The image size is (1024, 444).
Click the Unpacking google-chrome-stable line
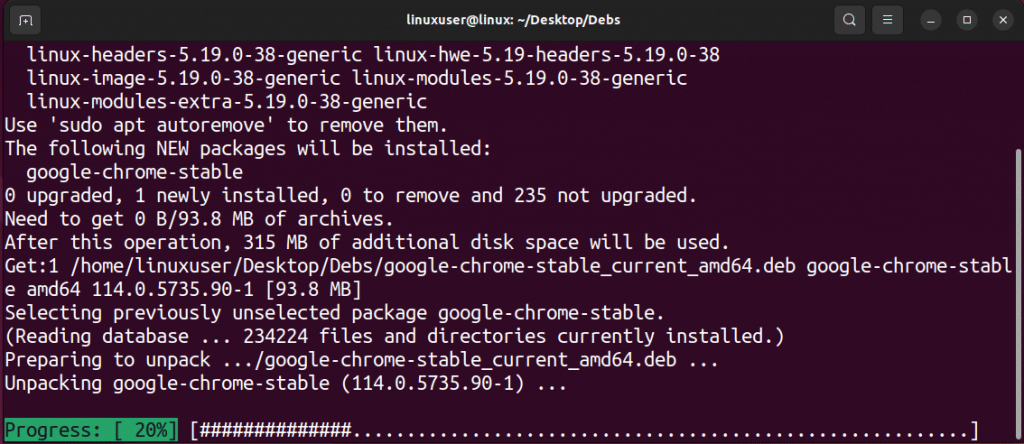285,383
